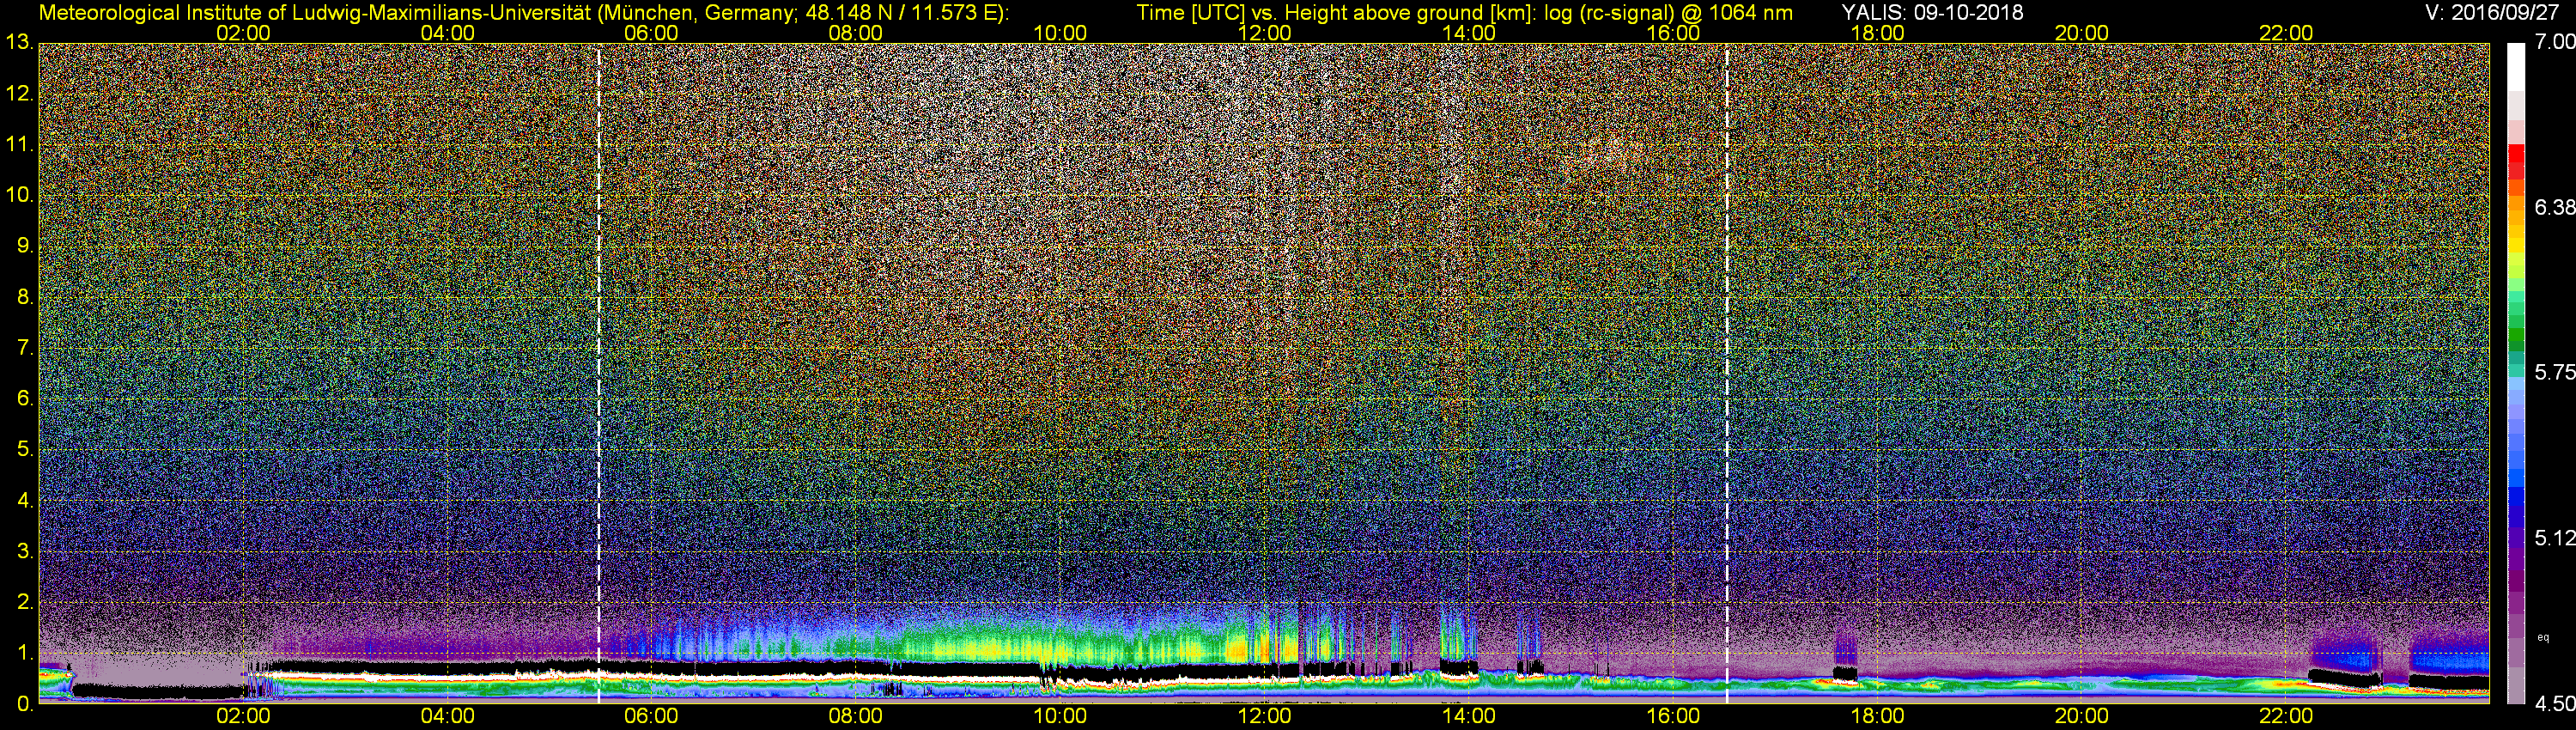
Task: Select the 08:00 label on the bottom time axis
Action: [x=856, y=716]
